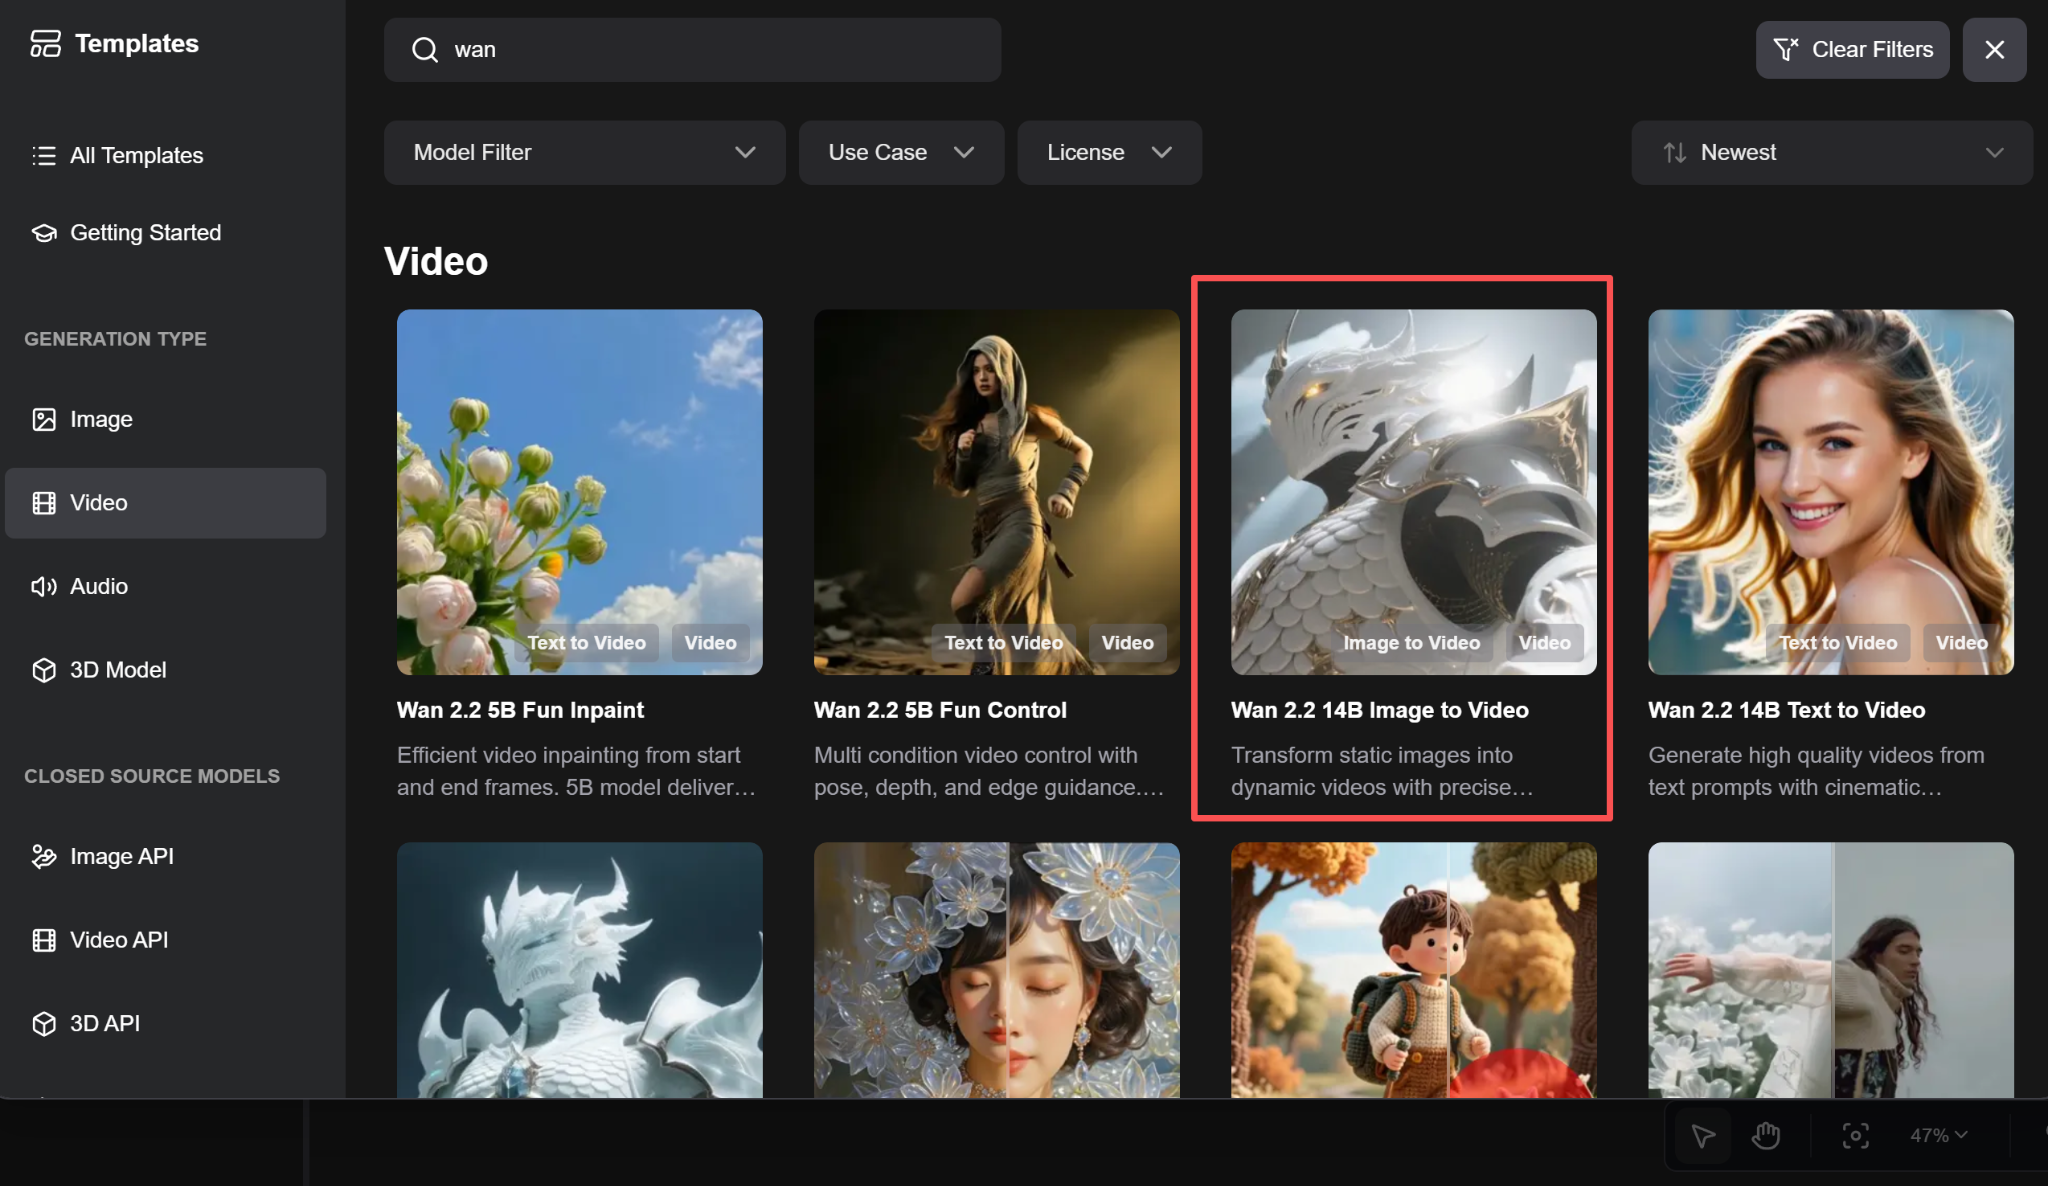Close the templates dialog with X

pos(1994,50)
